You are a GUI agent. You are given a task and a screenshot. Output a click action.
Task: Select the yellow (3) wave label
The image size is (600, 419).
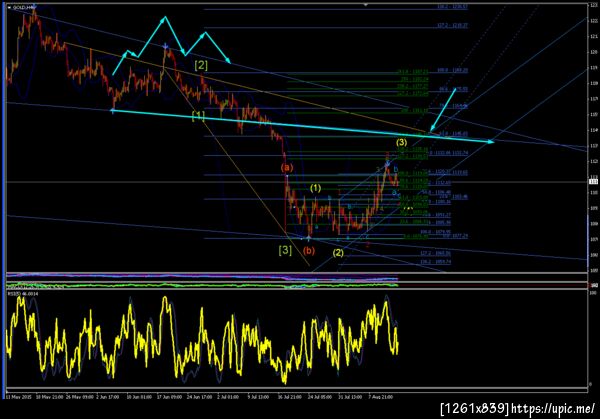click(401, 142)
